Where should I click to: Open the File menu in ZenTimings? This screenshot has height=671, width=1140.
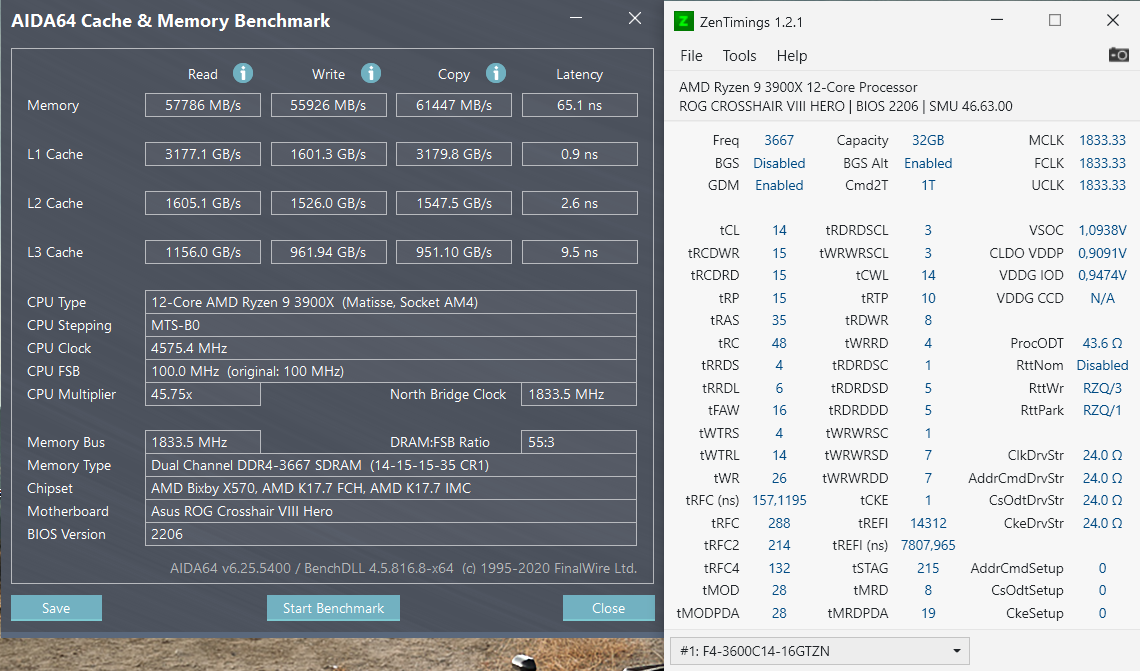point(691,56)
